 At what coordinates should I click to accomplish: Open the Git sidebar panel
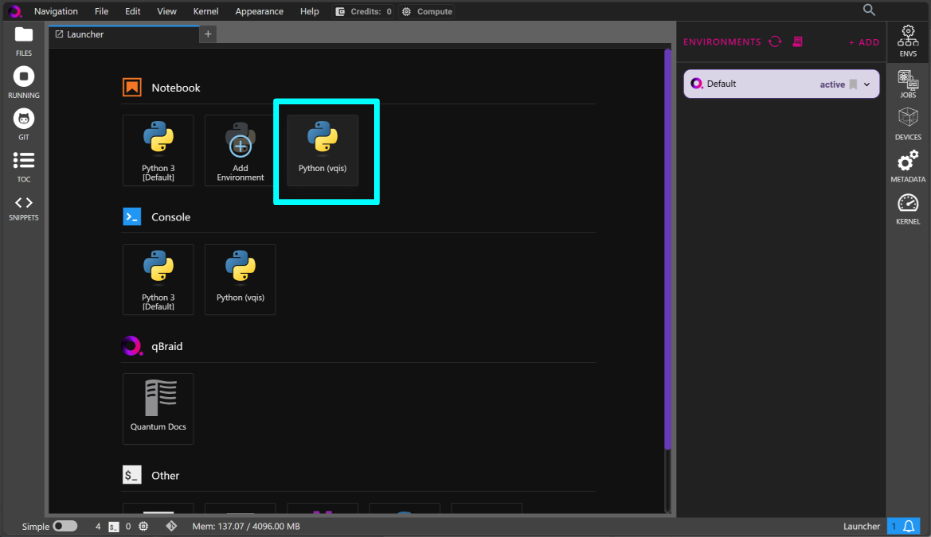click(24, 124)
